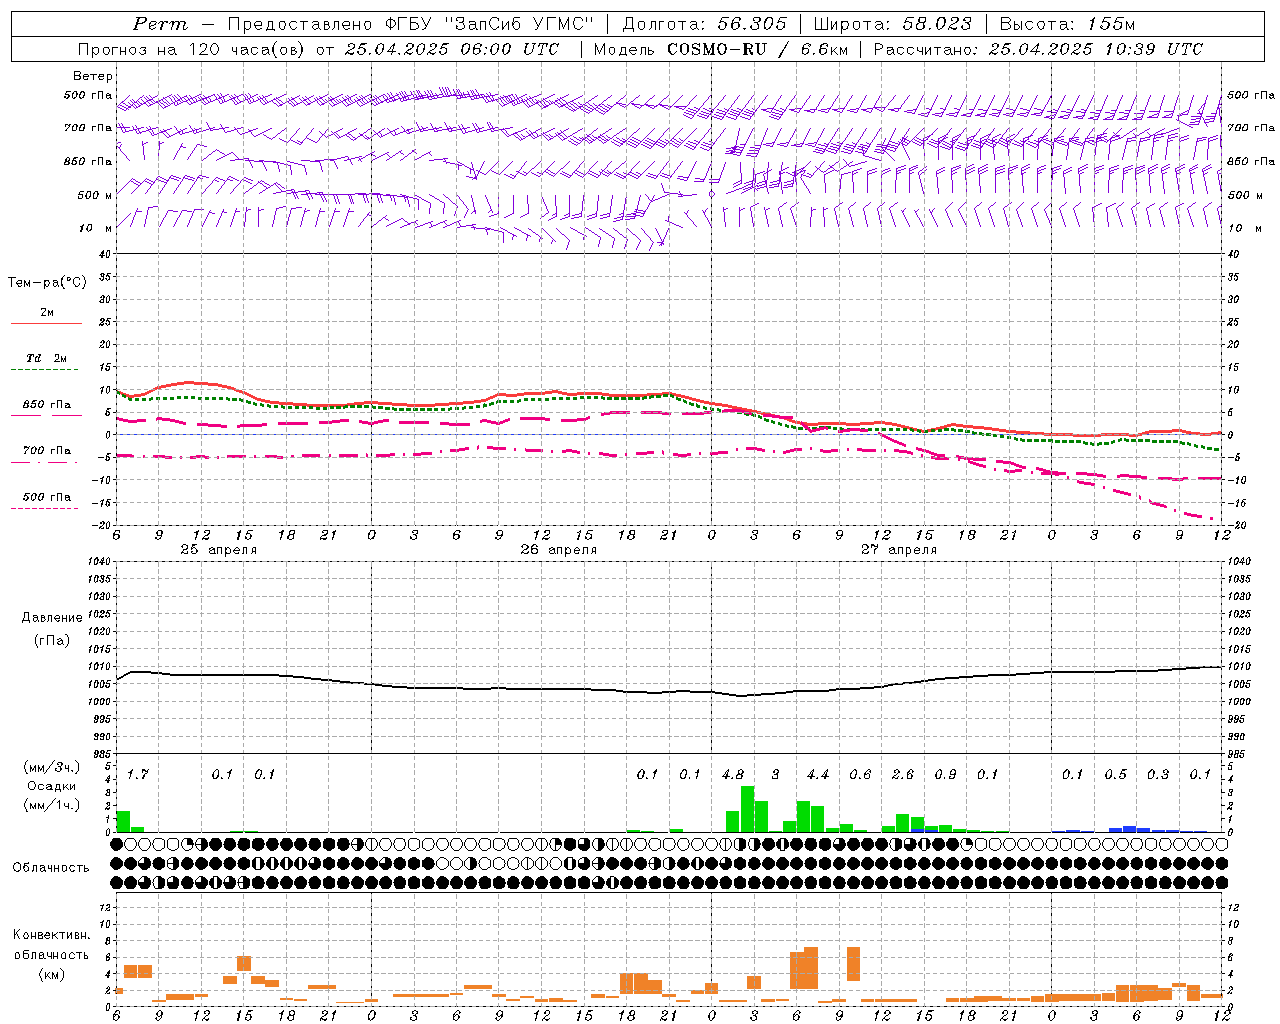Image resolution: width=1280 pixels, height=1024 pixels.
Task: Click the "Ветер" wind panel label
Action: click(93, 76)
